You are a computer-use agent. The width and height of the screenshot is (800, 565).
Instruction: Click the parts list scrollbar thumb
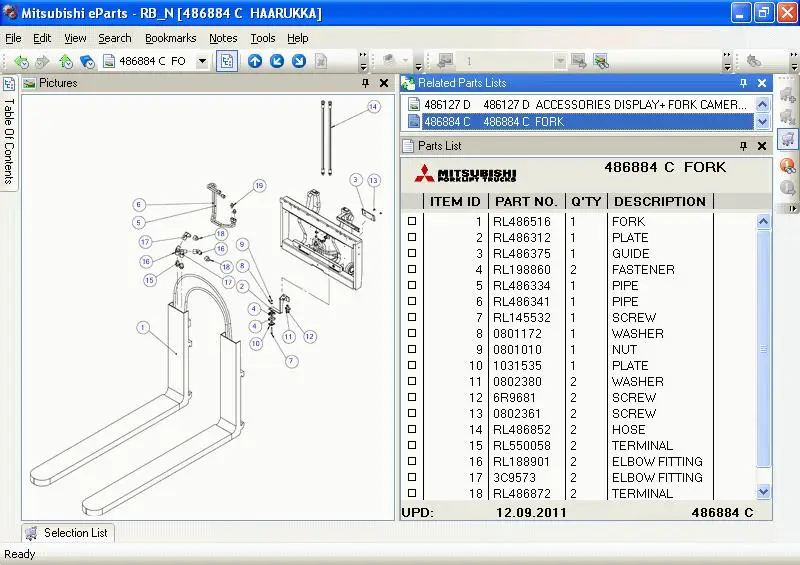coord(763,349)
